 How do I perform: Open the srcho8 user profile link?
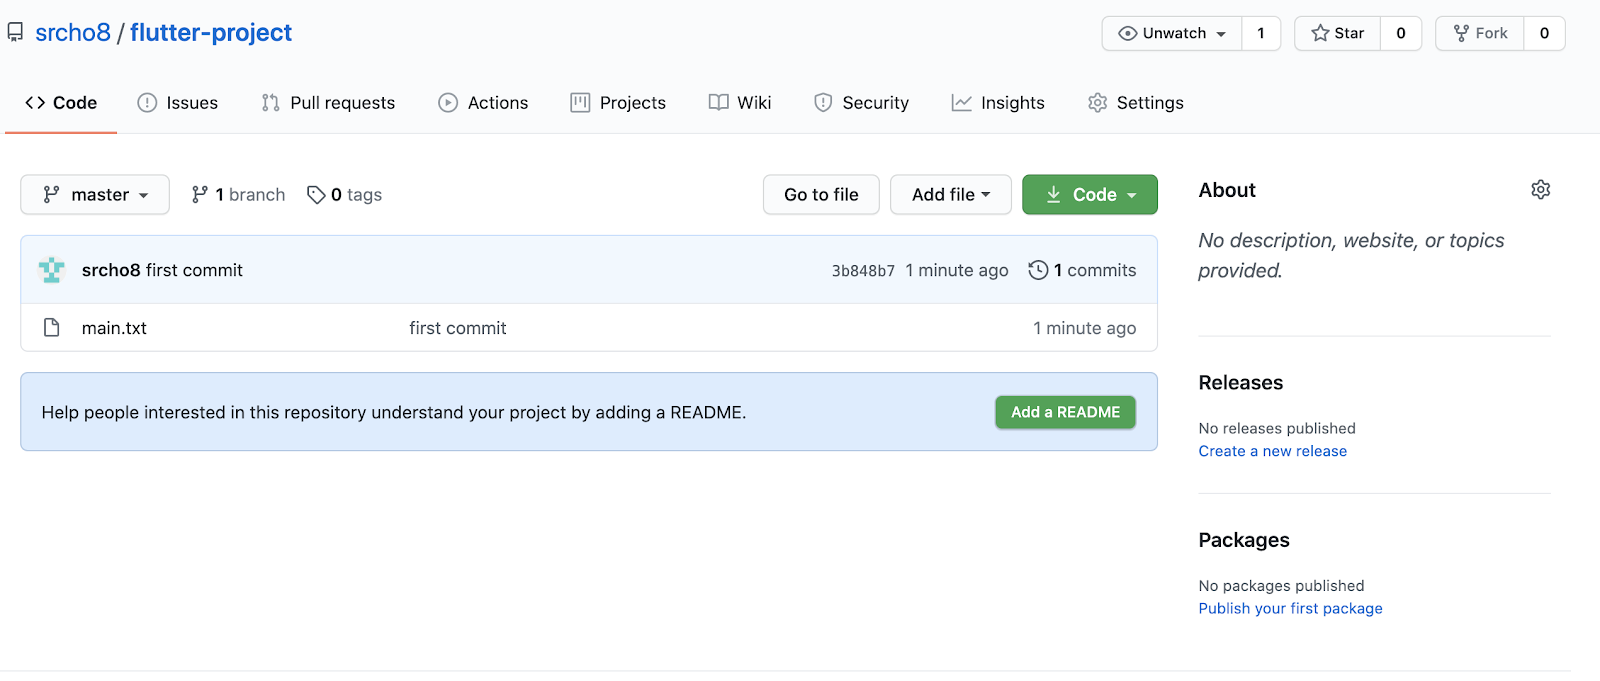[x=73, y=32]
